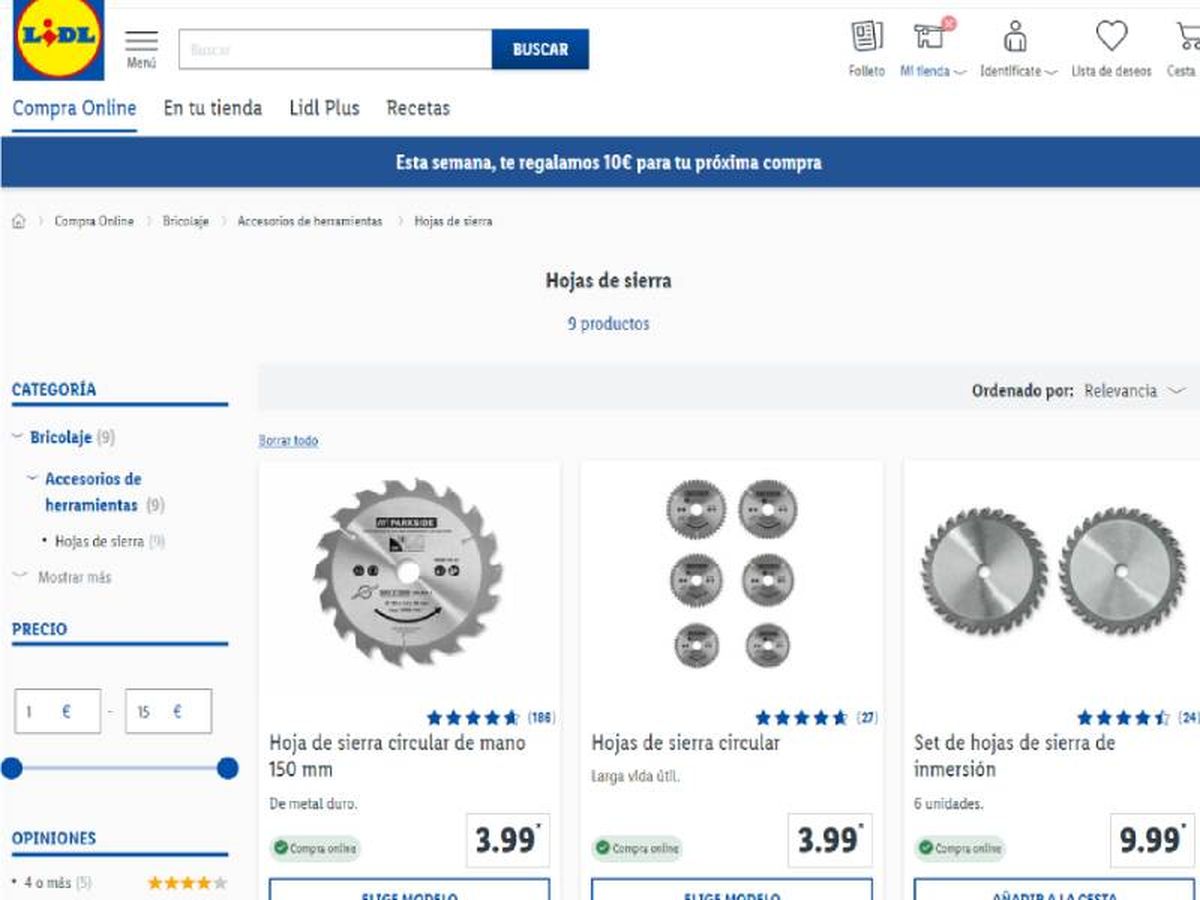The image size is (1200, 900).
Task: Open the Folleto catalog icon
Action: point(866,37)
